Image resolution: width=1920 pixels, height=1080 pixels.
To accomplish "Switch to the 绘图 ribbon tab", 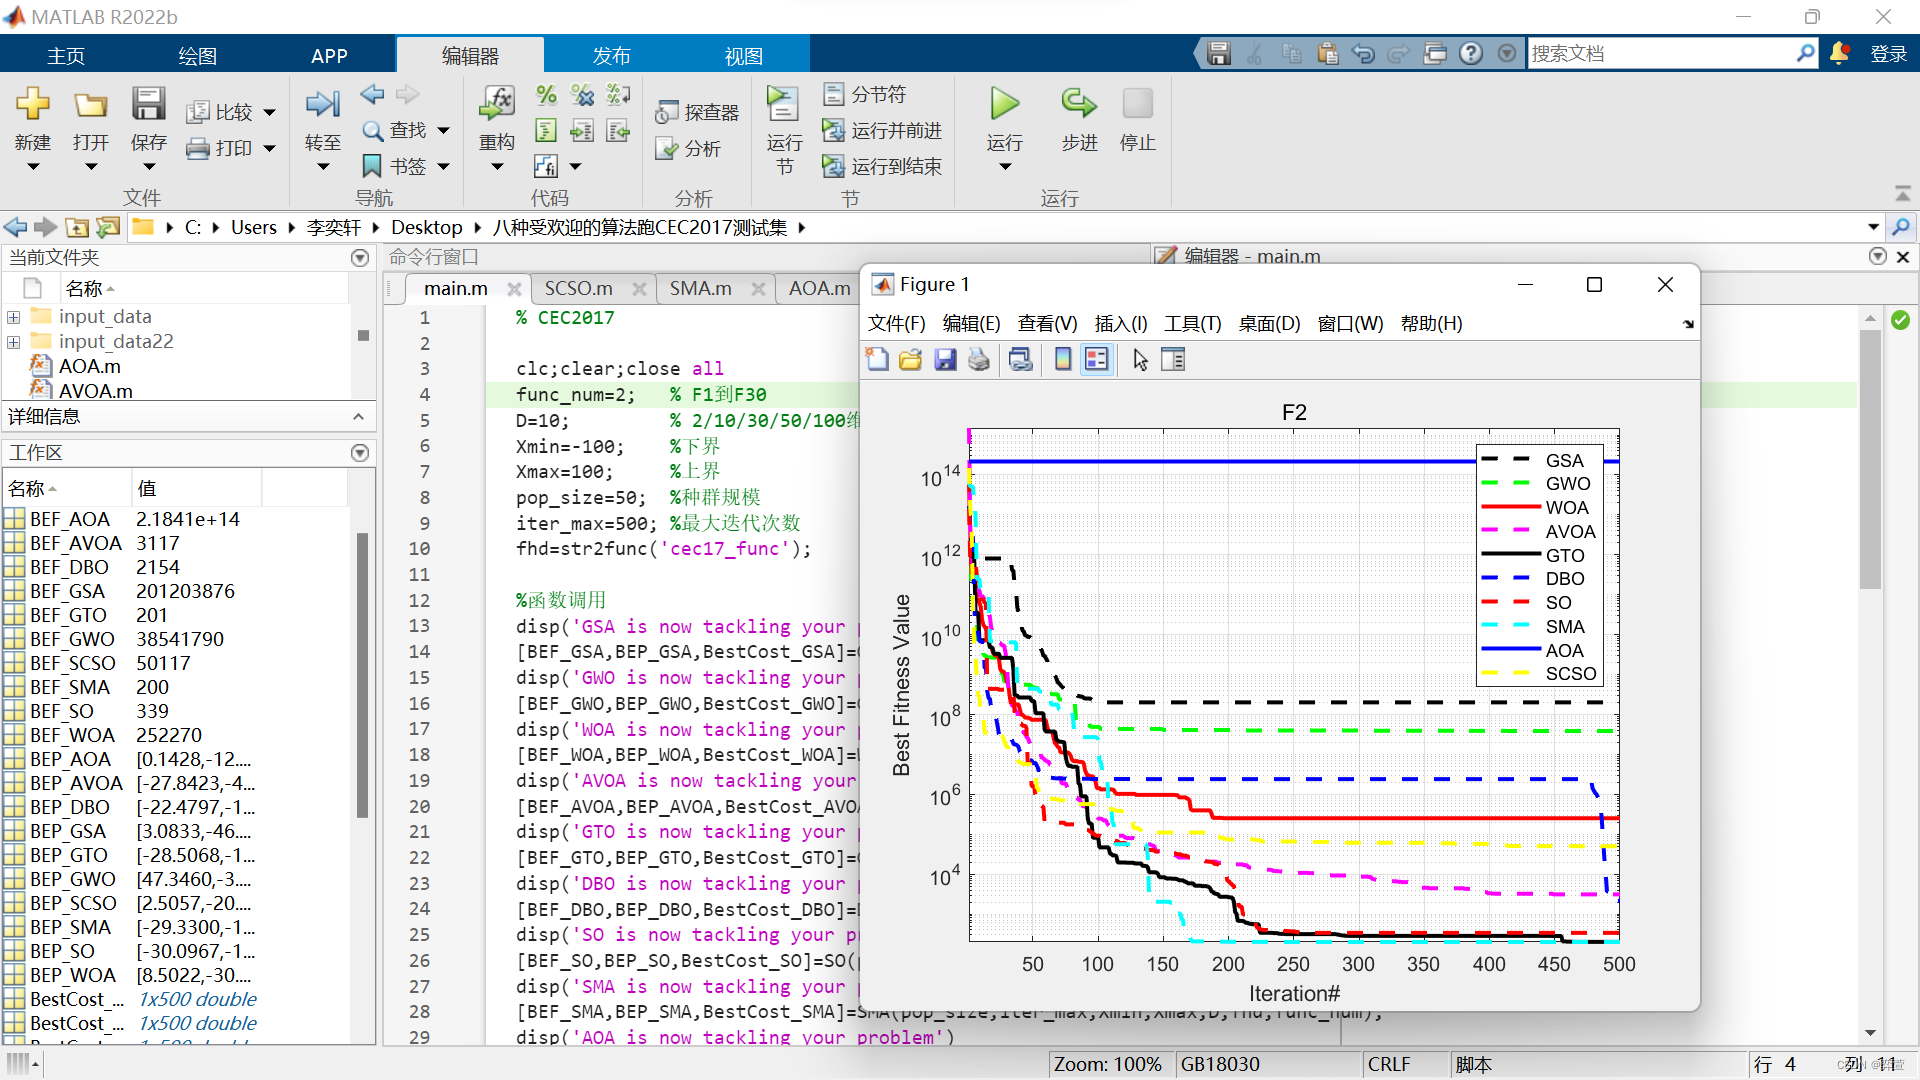I will (197, 55).
